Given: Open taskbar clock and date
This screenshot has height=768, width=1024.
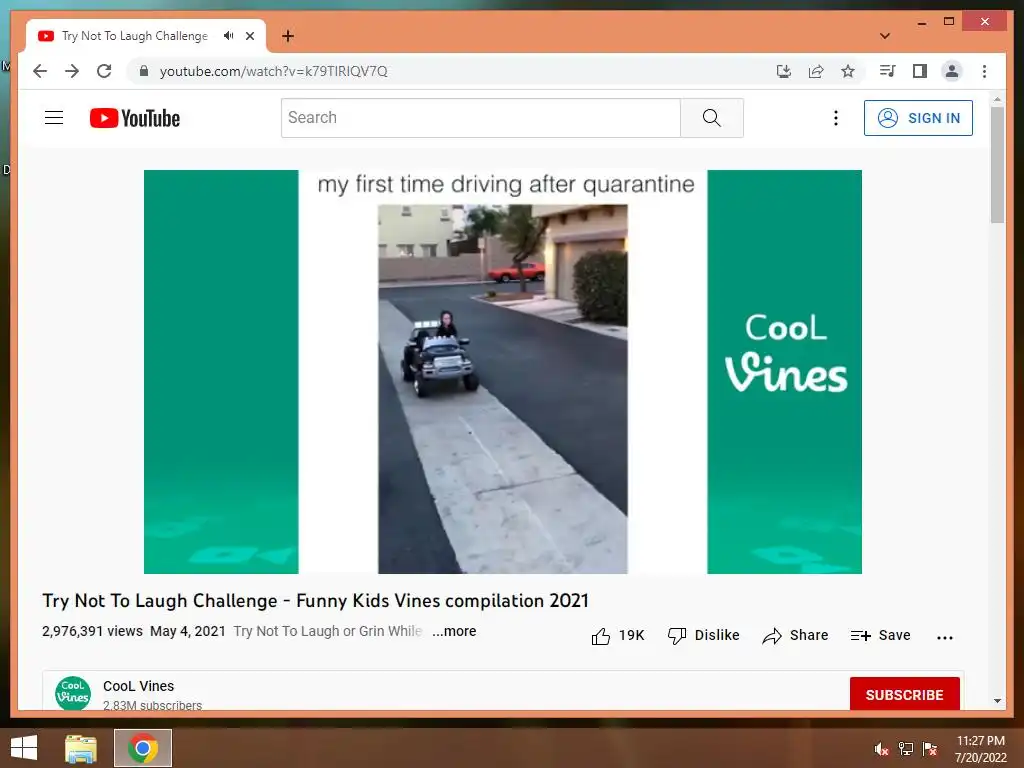Looking at the screenshot, I should pyautogui.click(x=980, y=749).
